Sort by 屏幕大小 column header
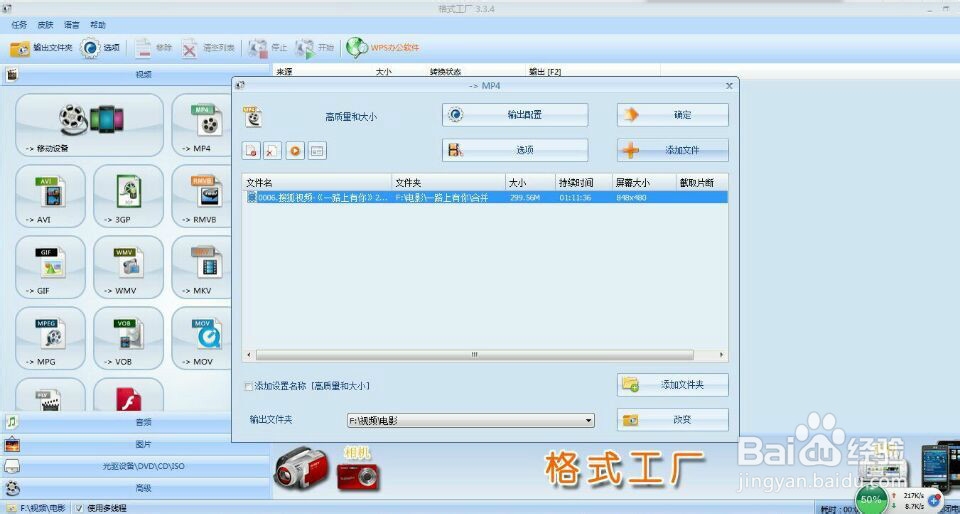Viewport: 960px width, 514px height. (x=644, y=182)
